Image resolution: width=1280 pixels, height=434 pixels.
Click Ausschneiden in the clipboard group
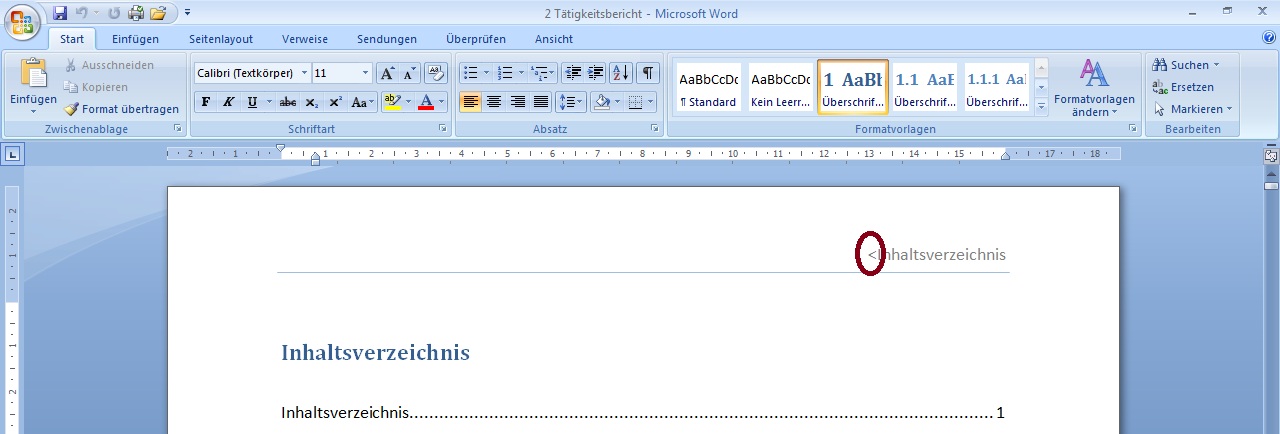click(x=109, y=65)
